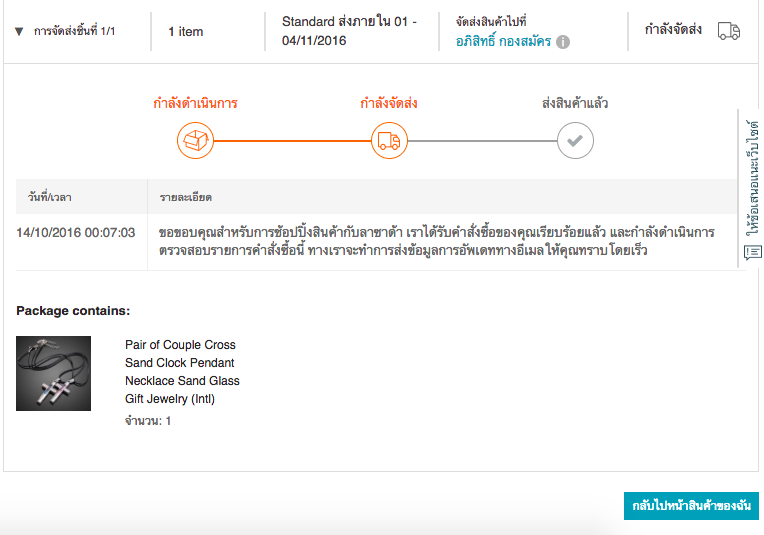Click the ส่งสินค้าแล้ว step label

pos(575,103)
